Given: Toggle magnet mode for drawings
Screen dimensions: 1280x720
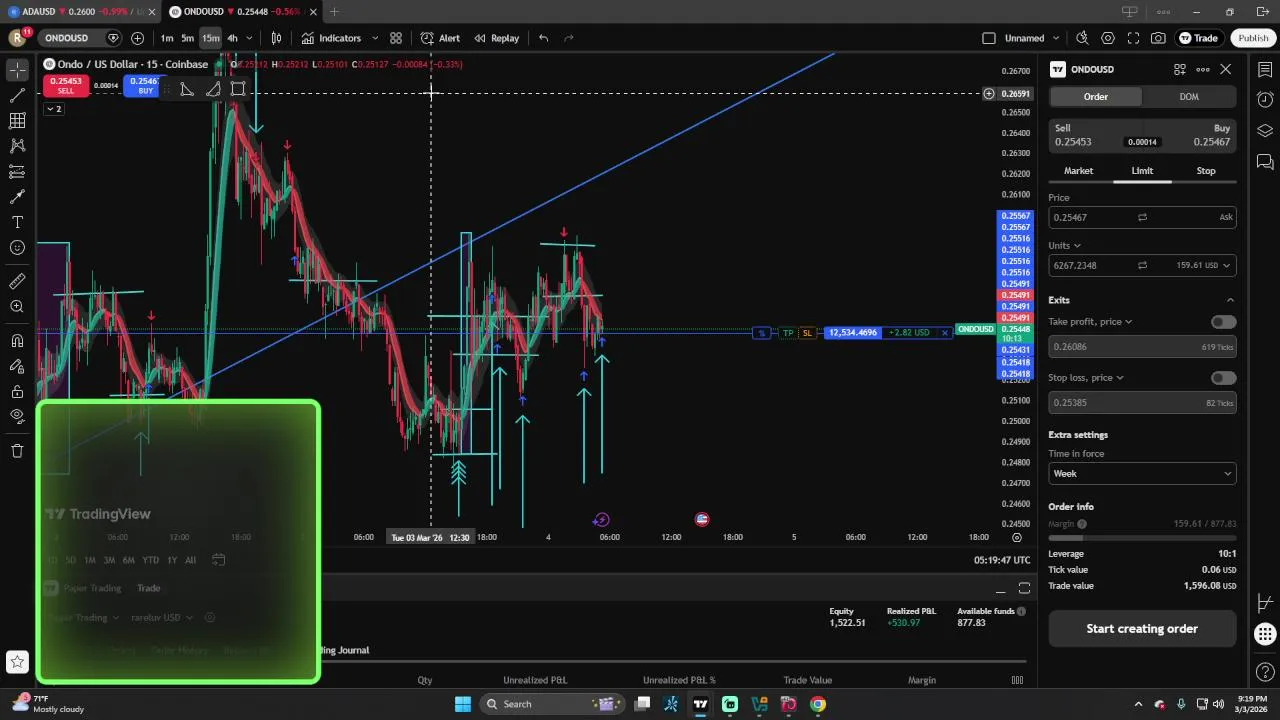Looking at the screenshot, I should pyautogui.click(x=17, y=341).
